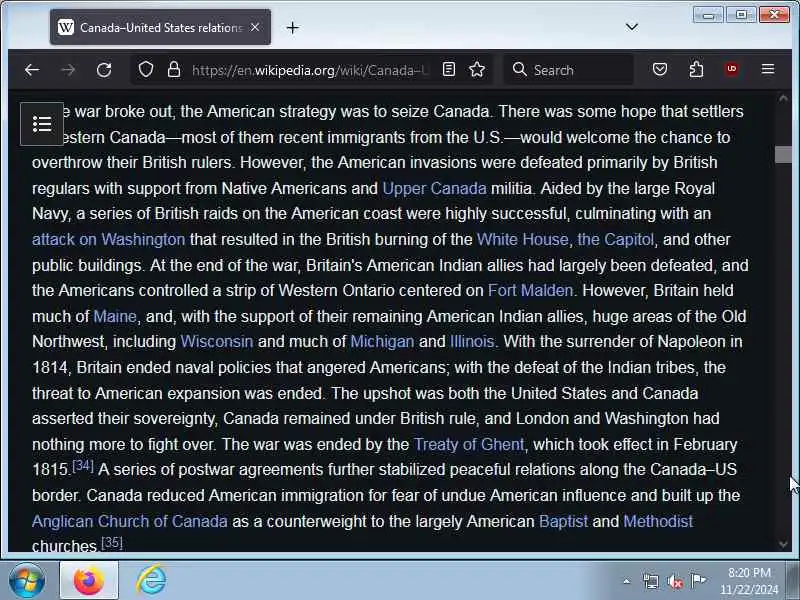
Task: Follow the Fort Malden link
Action: point(531,290)
